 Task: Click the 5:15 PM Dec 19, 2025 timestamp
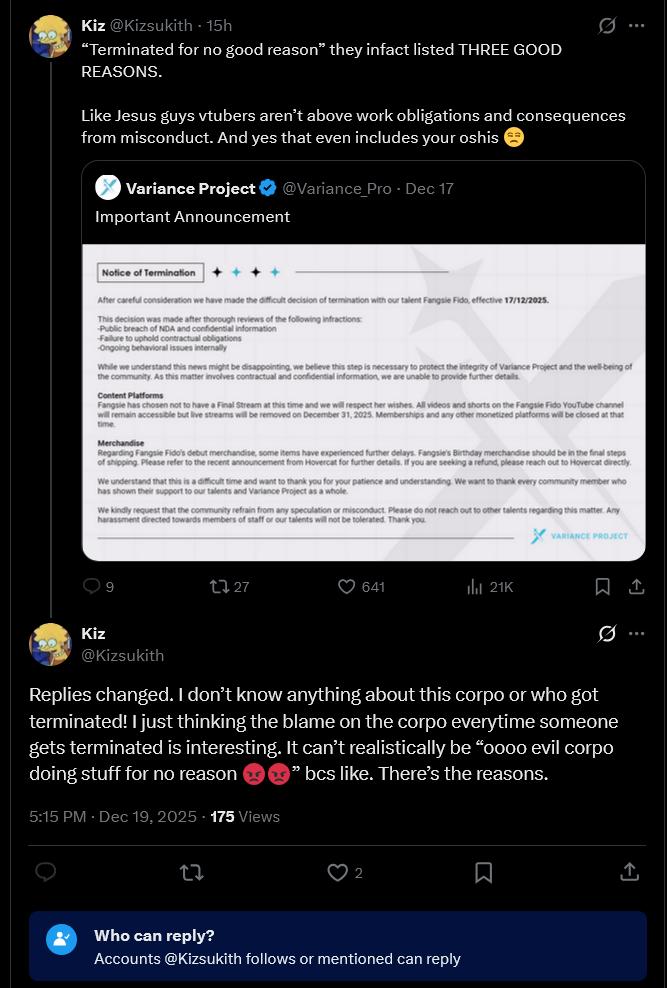click(113, 817)
